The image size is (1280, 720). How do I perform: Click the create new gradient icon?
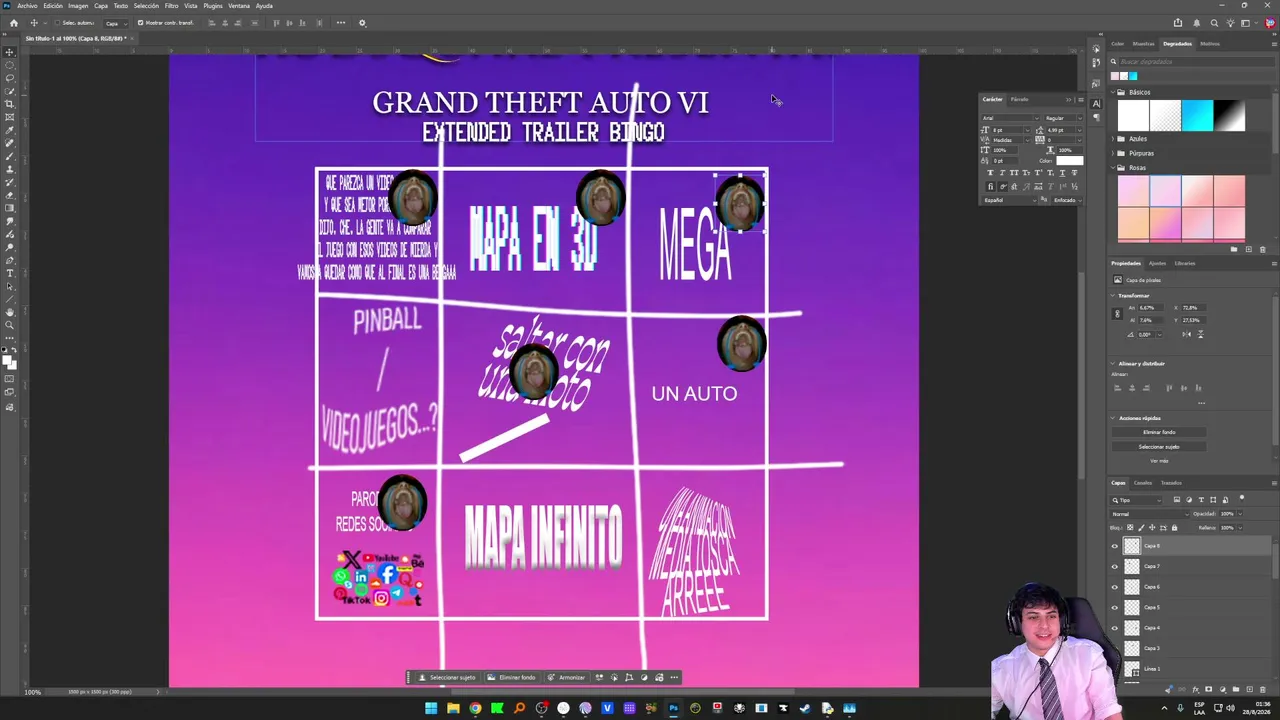[x=1248, y=249]
